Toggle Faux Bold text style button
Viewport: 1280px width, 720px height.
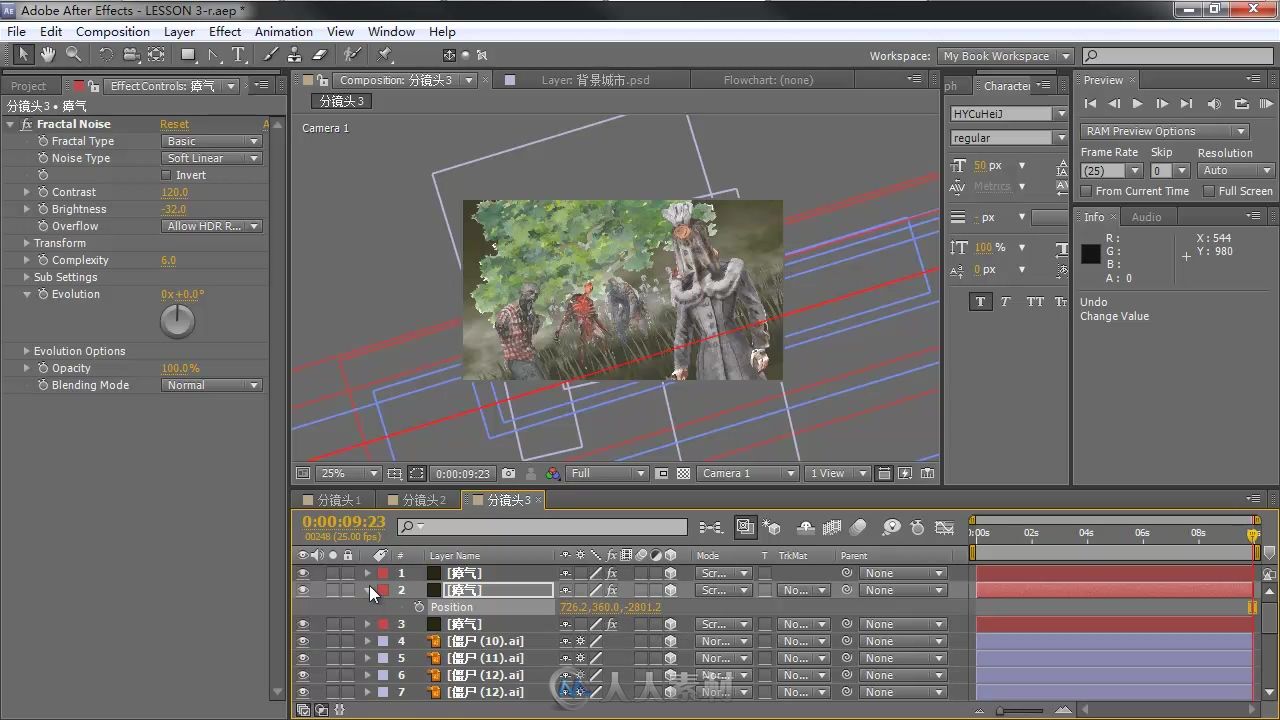(x=980, y=301)
